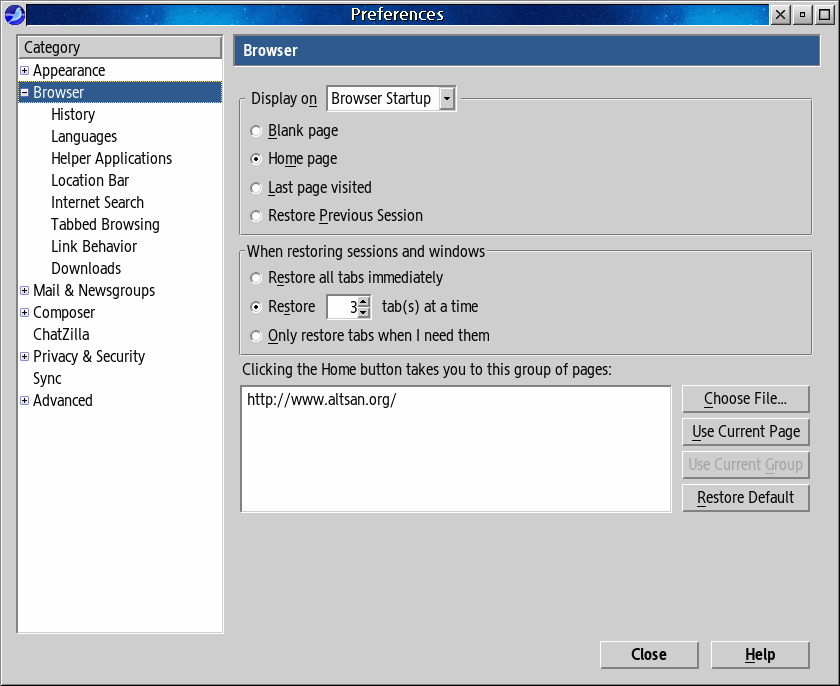The image size is (840, 686).
Task: Click Restore Default for home page
Action: click(x=745, y=498)
